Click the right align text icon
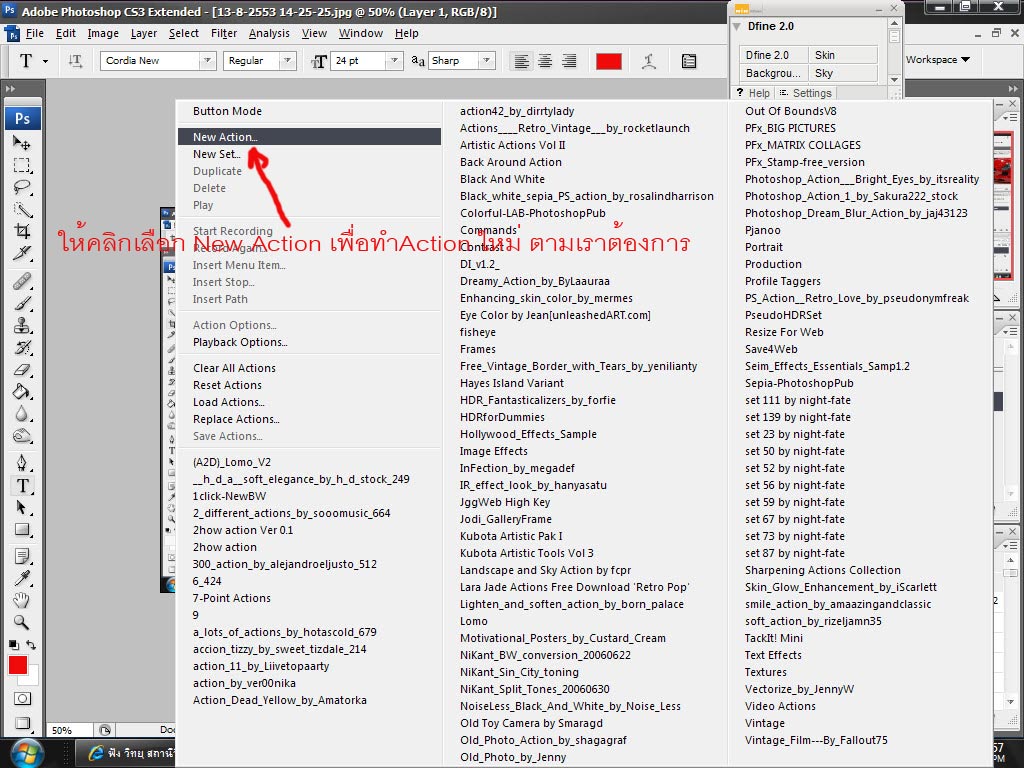This screenshot has height=768, width=1024. click(x=569, y=61)
